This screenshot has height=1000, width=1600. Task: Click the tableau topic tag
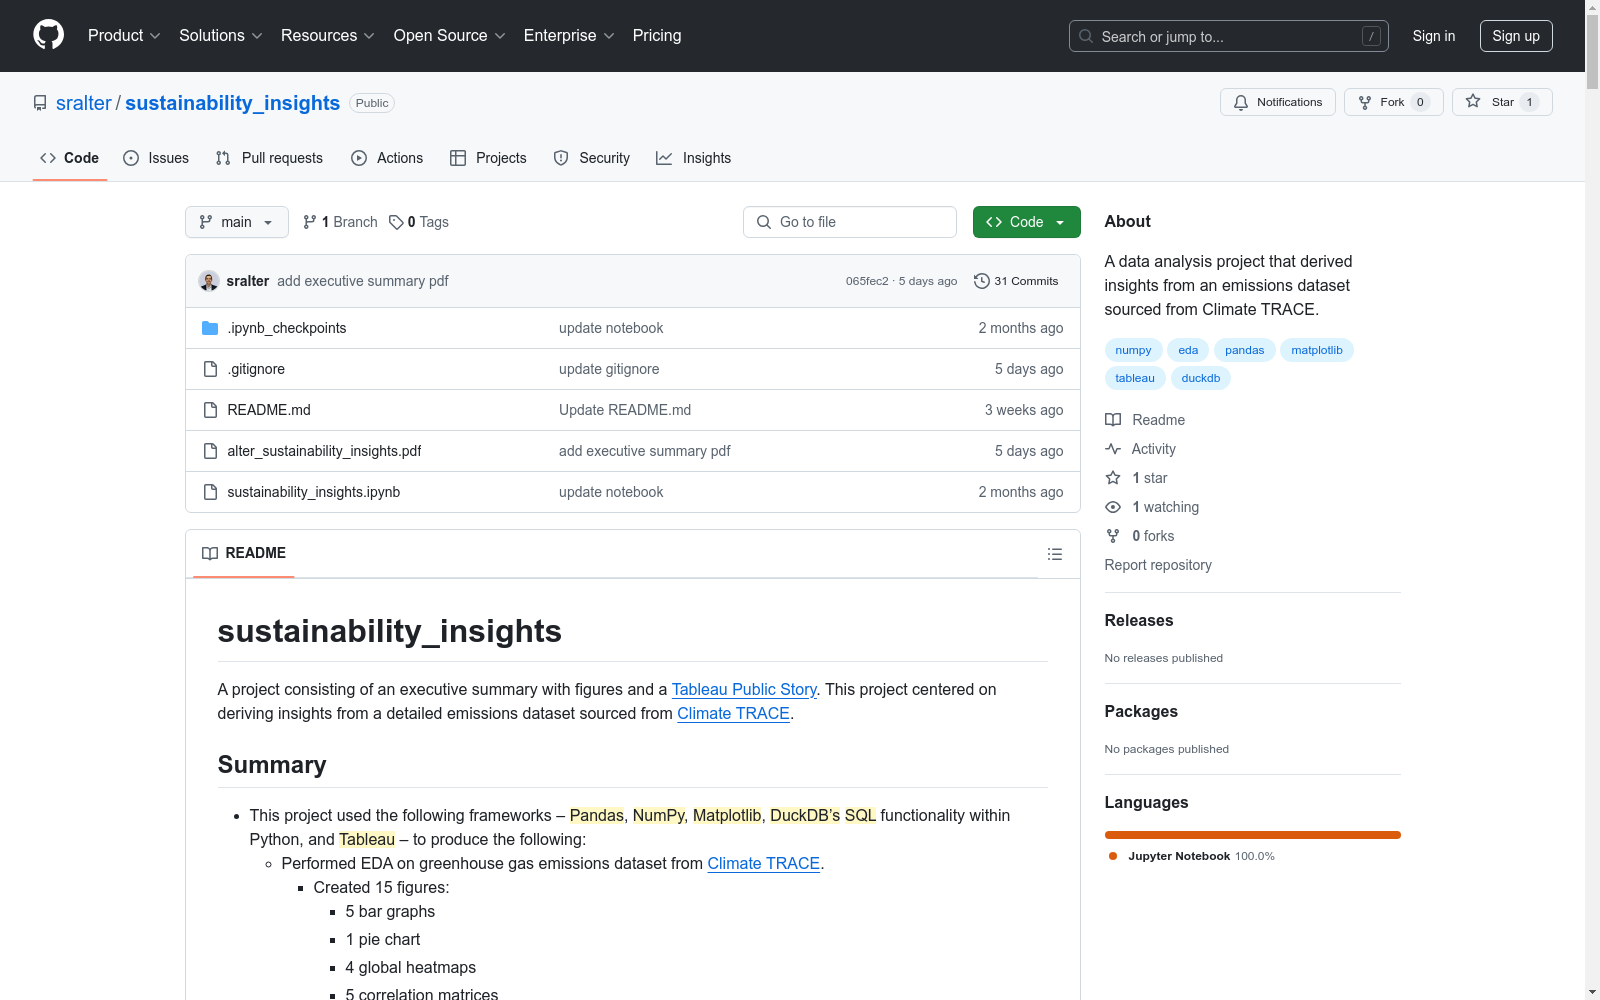1135,378
